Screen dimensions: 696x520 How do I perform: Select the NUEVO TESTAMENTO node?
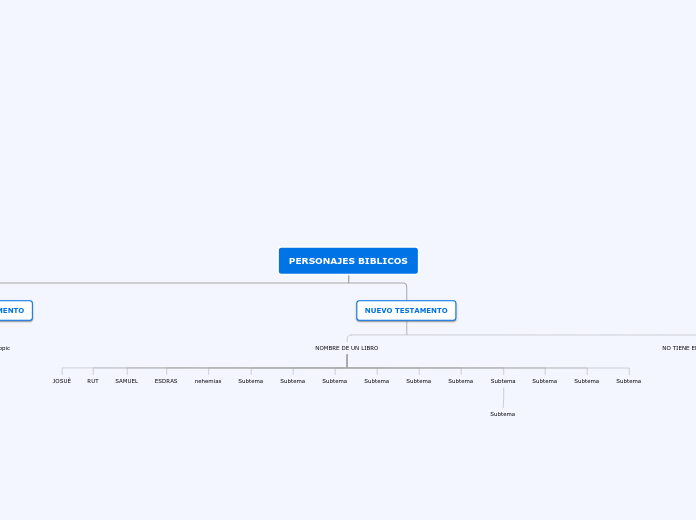coord(406,310)
